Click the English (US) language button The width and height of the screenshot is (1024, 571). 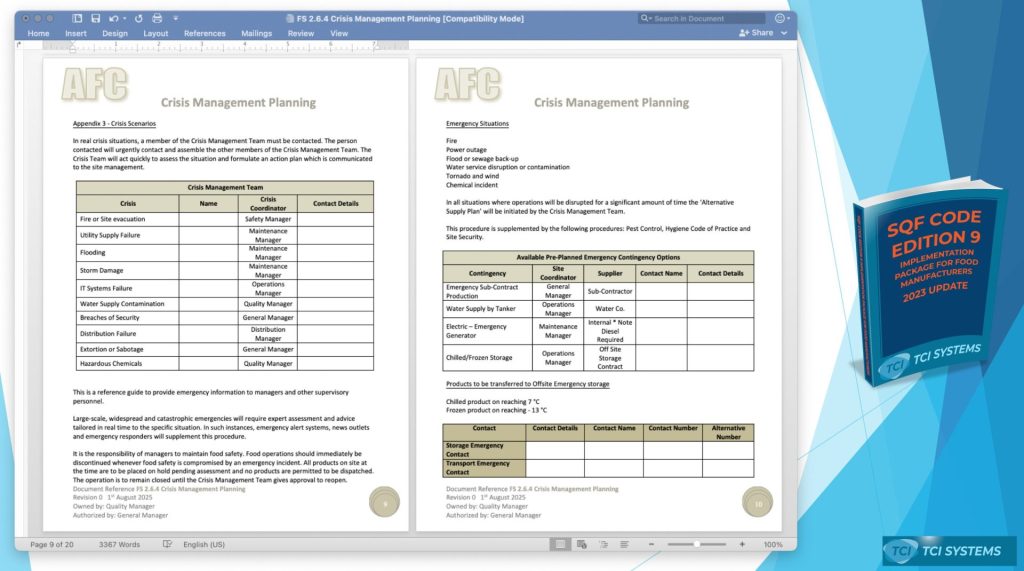(204, 544)
